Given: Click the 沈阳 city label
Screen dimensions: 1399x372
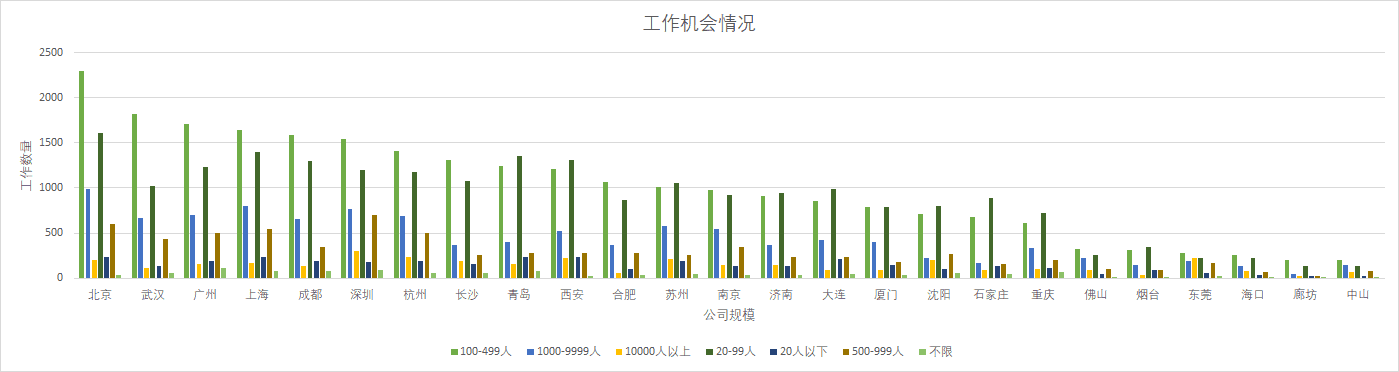Looking at the screenshot, I should (938, 295).
